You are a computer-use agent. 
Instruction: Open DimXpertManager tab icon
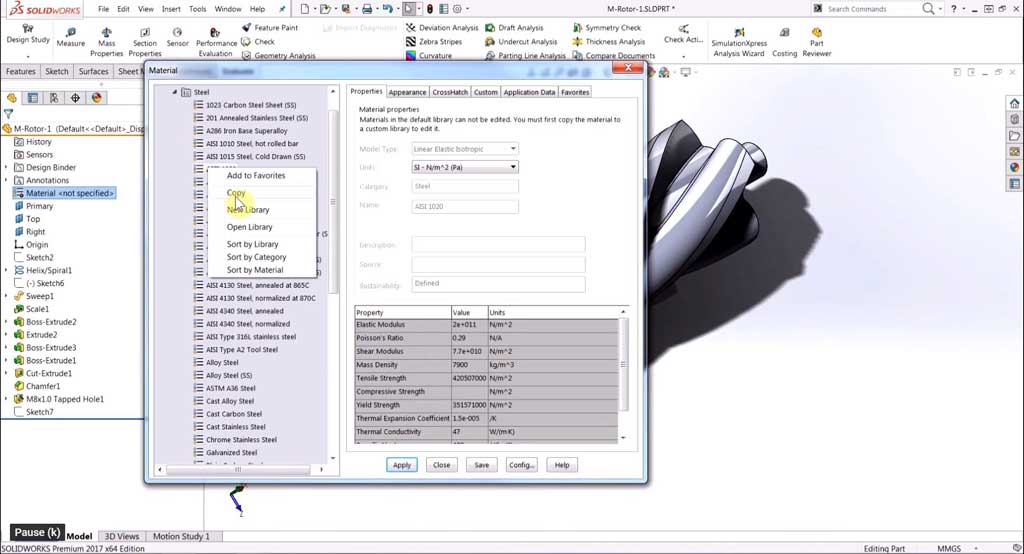pyautogui.click(x=75, y=98)
